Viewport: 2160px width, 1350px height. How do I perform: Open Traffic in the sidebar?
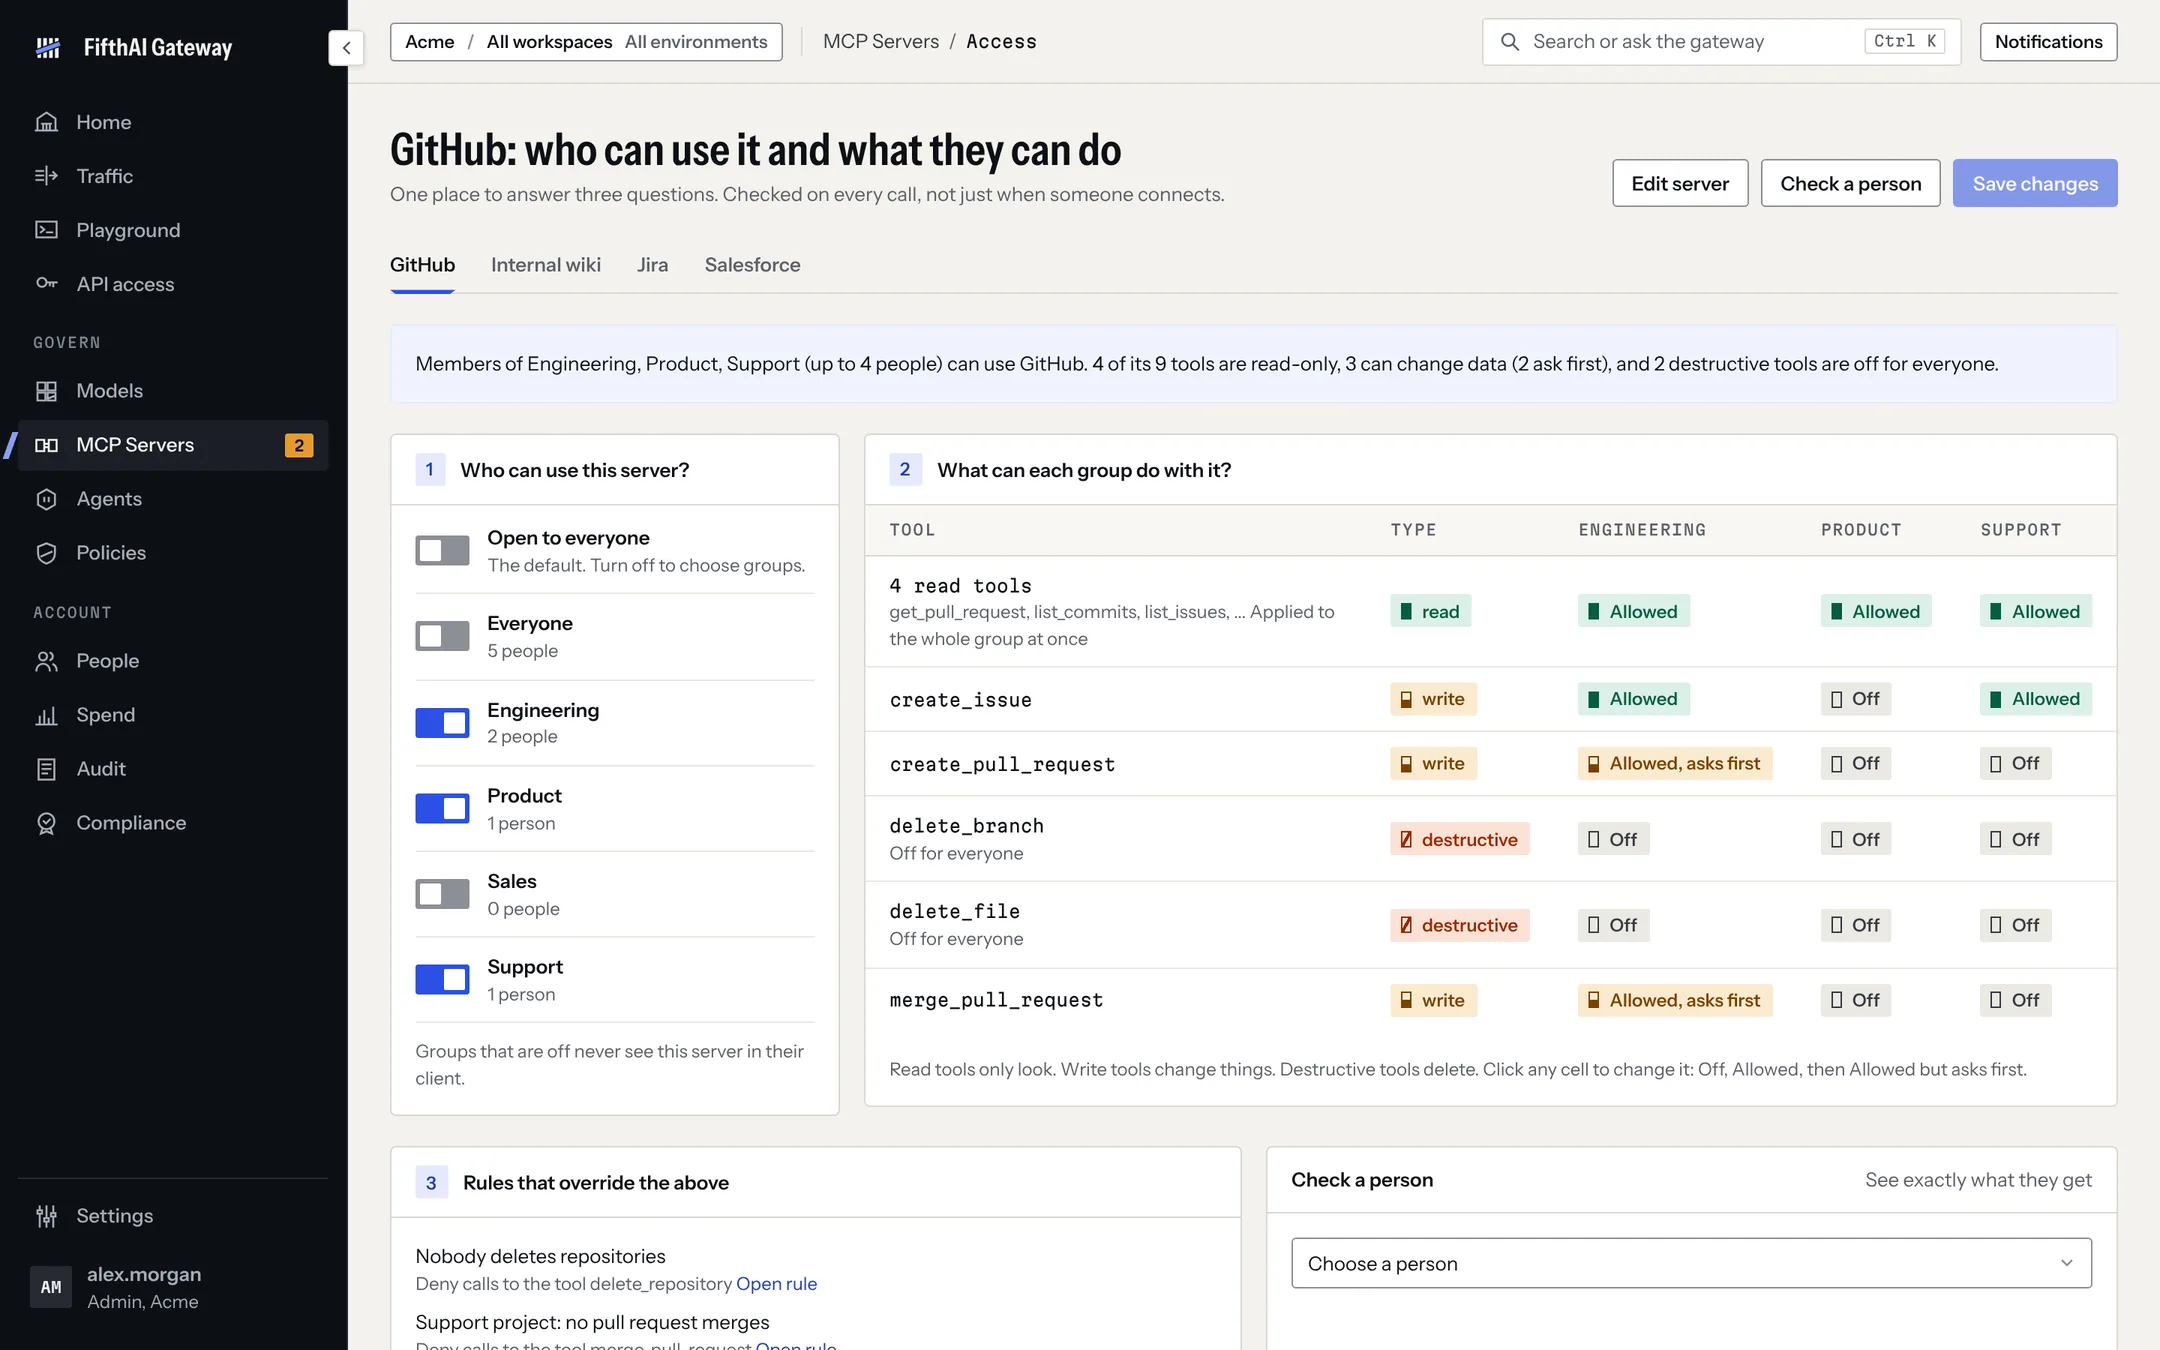[173, 176]
